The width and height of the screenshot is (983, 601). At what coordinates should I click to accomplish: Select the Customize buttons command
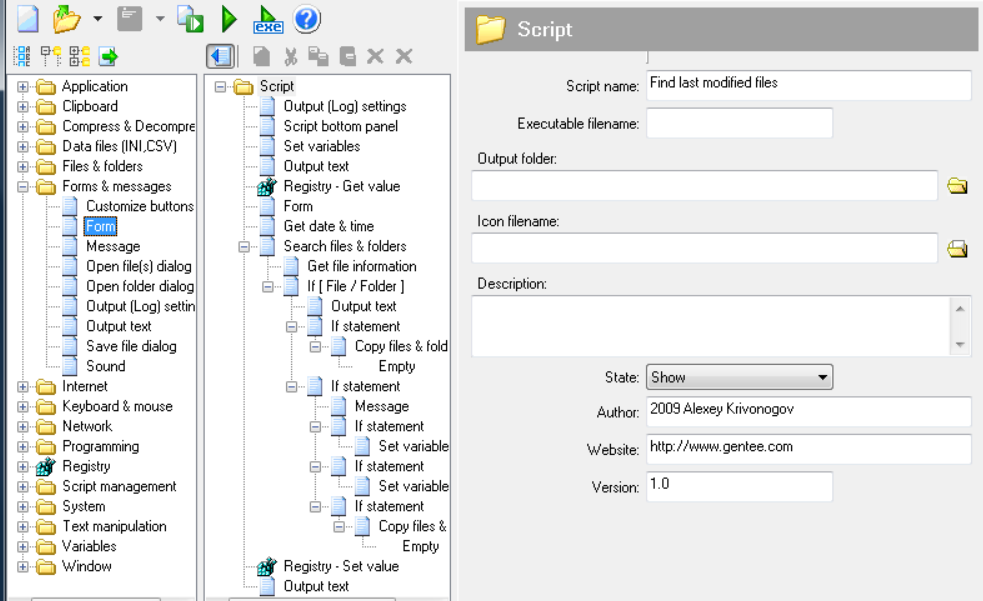tap(140, 206)
